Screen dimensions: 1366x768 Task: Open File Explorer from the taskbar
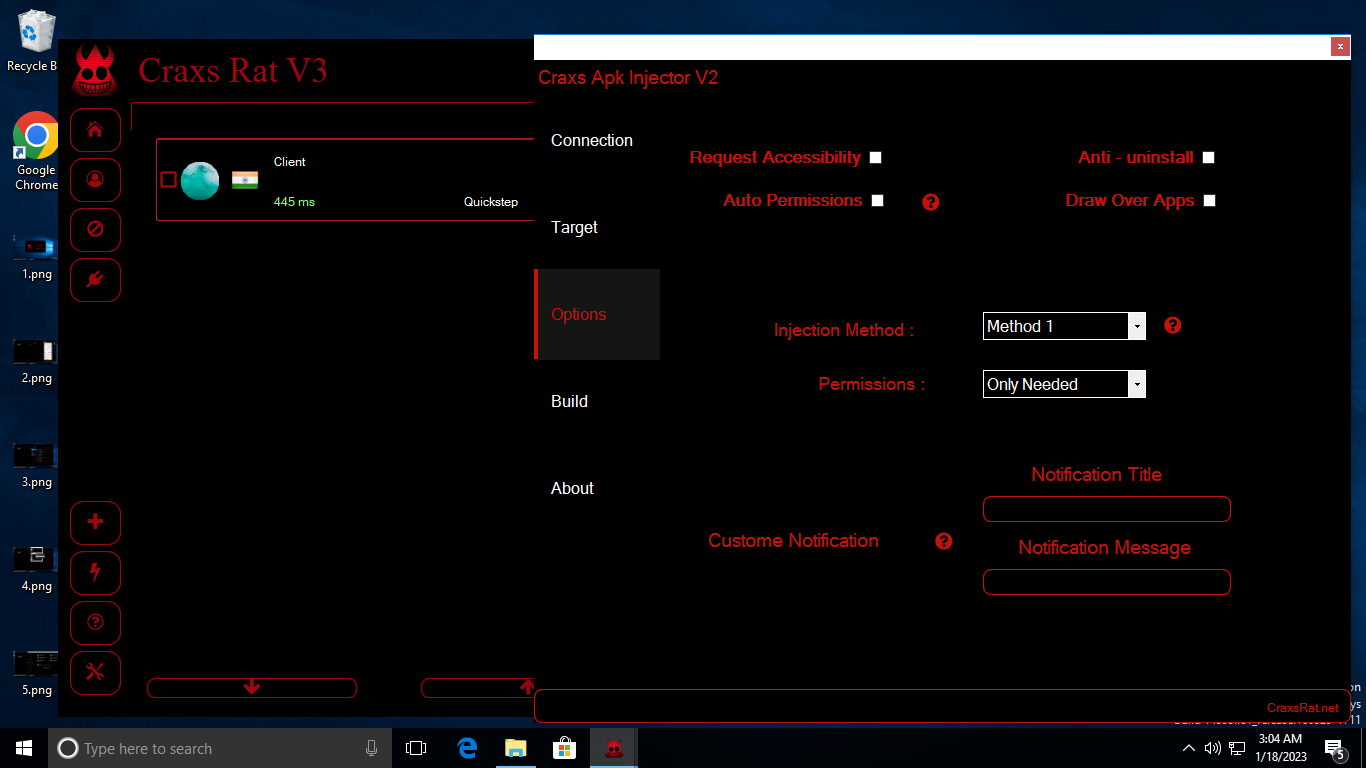coord(515,748)
